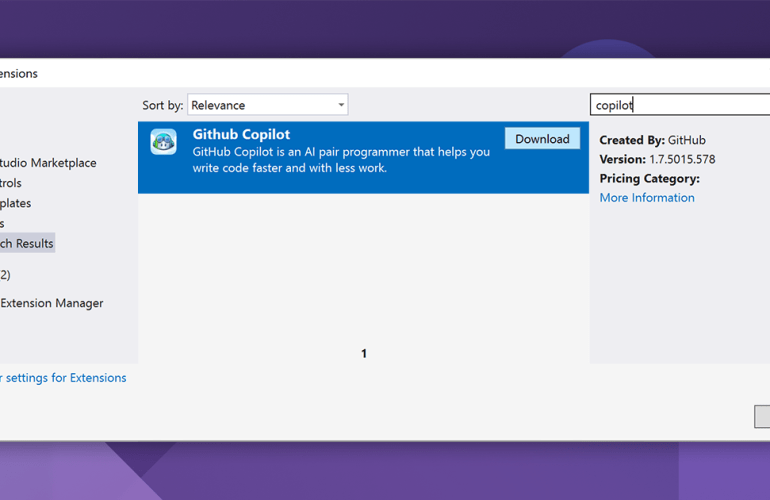770x500 pixels.
Task: Click the Sort by dropdown arrow
Action: point(341,105)
